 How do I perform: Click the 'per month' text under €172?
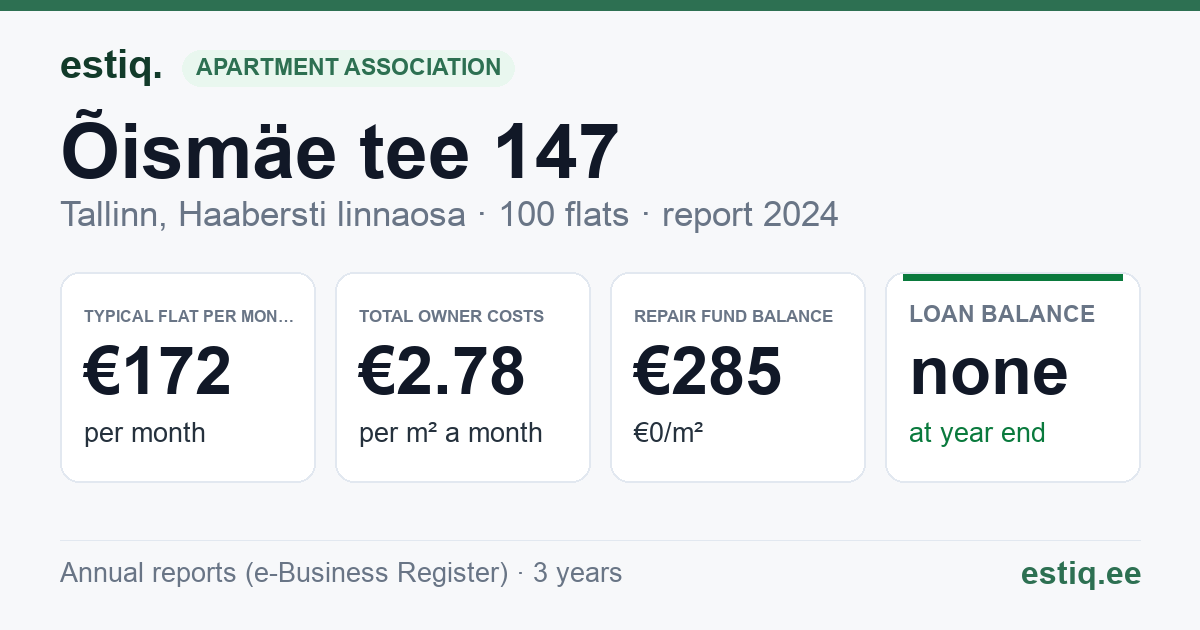click(x=145, y=433)
